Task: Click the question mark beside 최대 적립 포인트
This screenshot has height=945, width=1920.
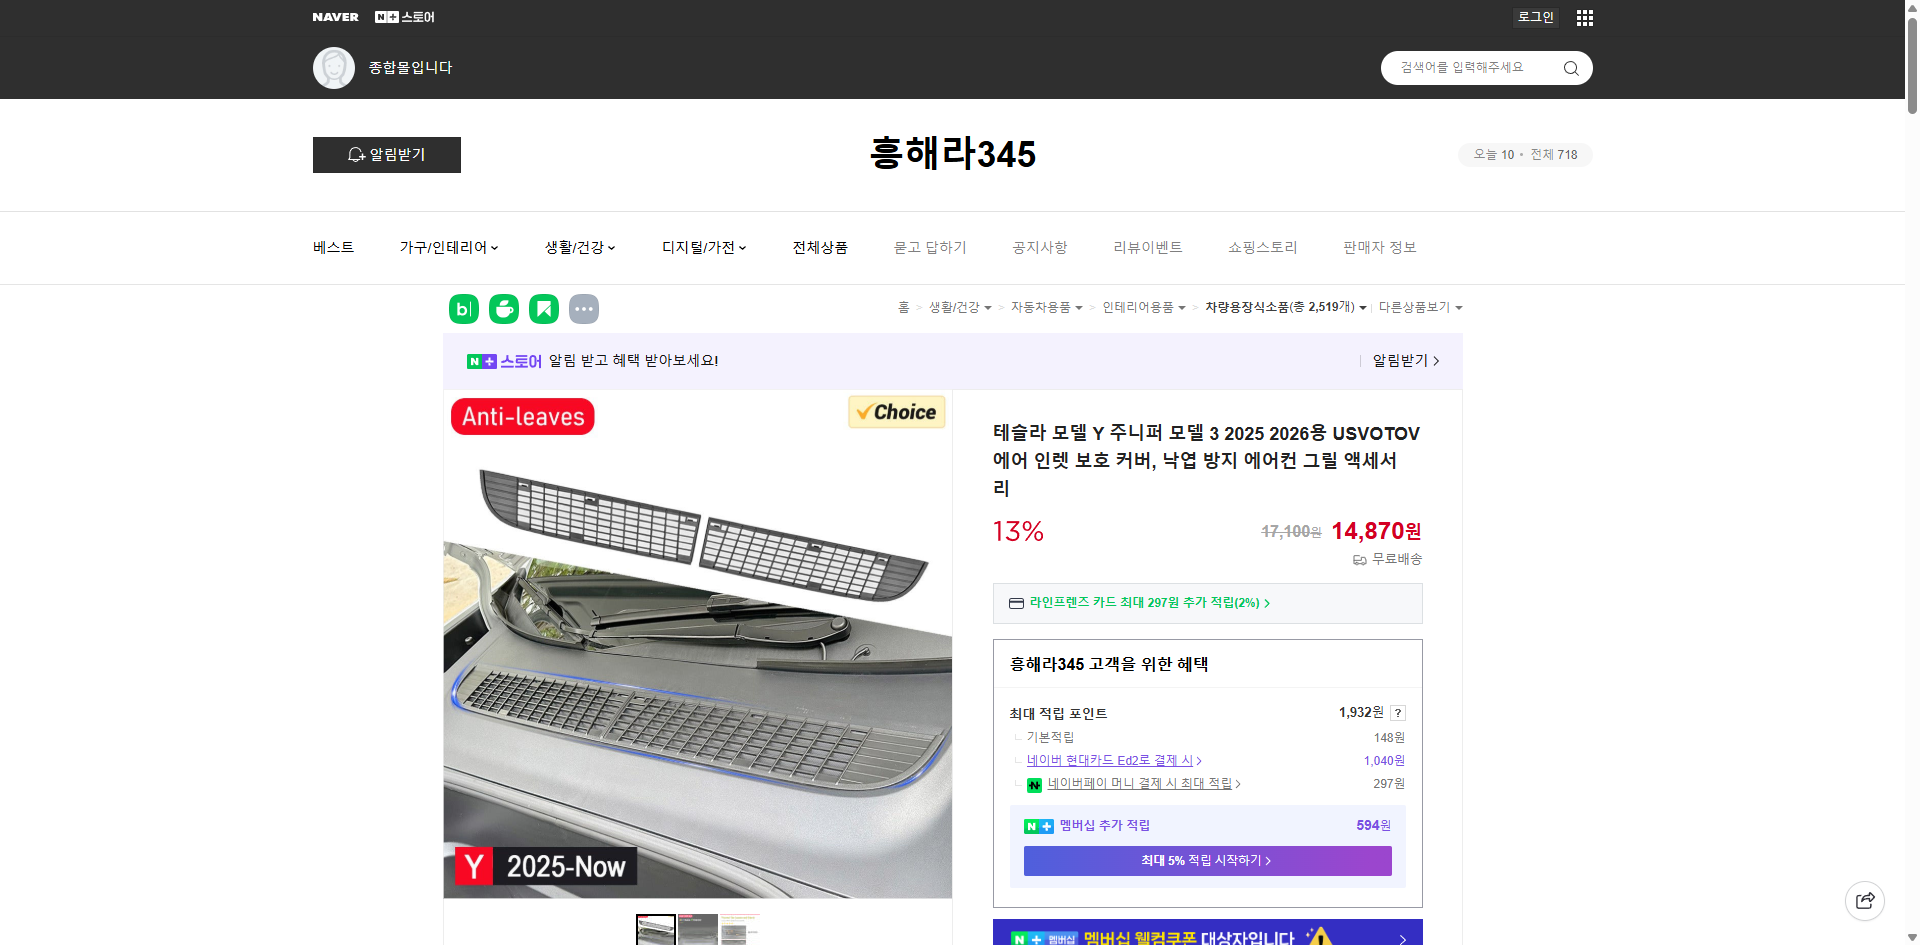Action: tap(1398, 713)
